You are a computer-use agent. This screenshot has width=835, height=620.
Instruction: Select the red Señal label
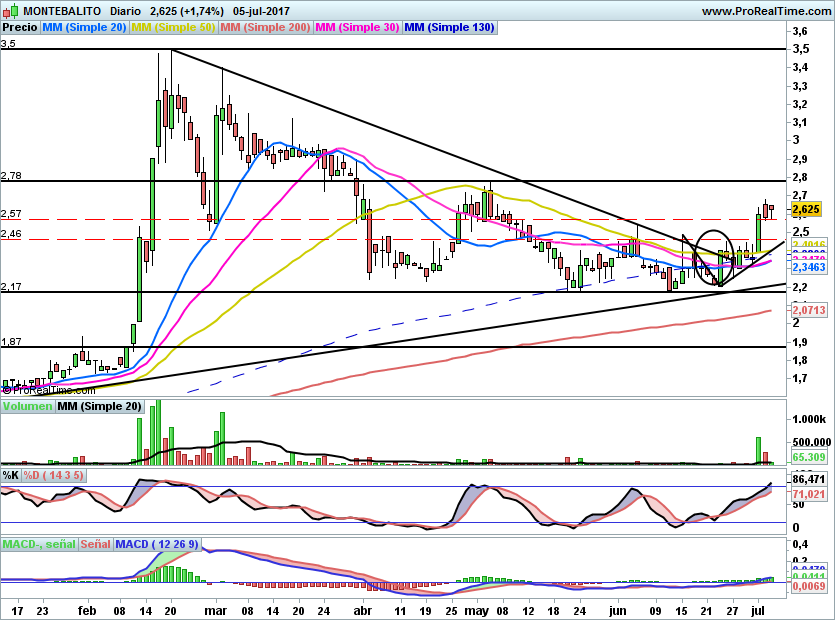point(96,545)
